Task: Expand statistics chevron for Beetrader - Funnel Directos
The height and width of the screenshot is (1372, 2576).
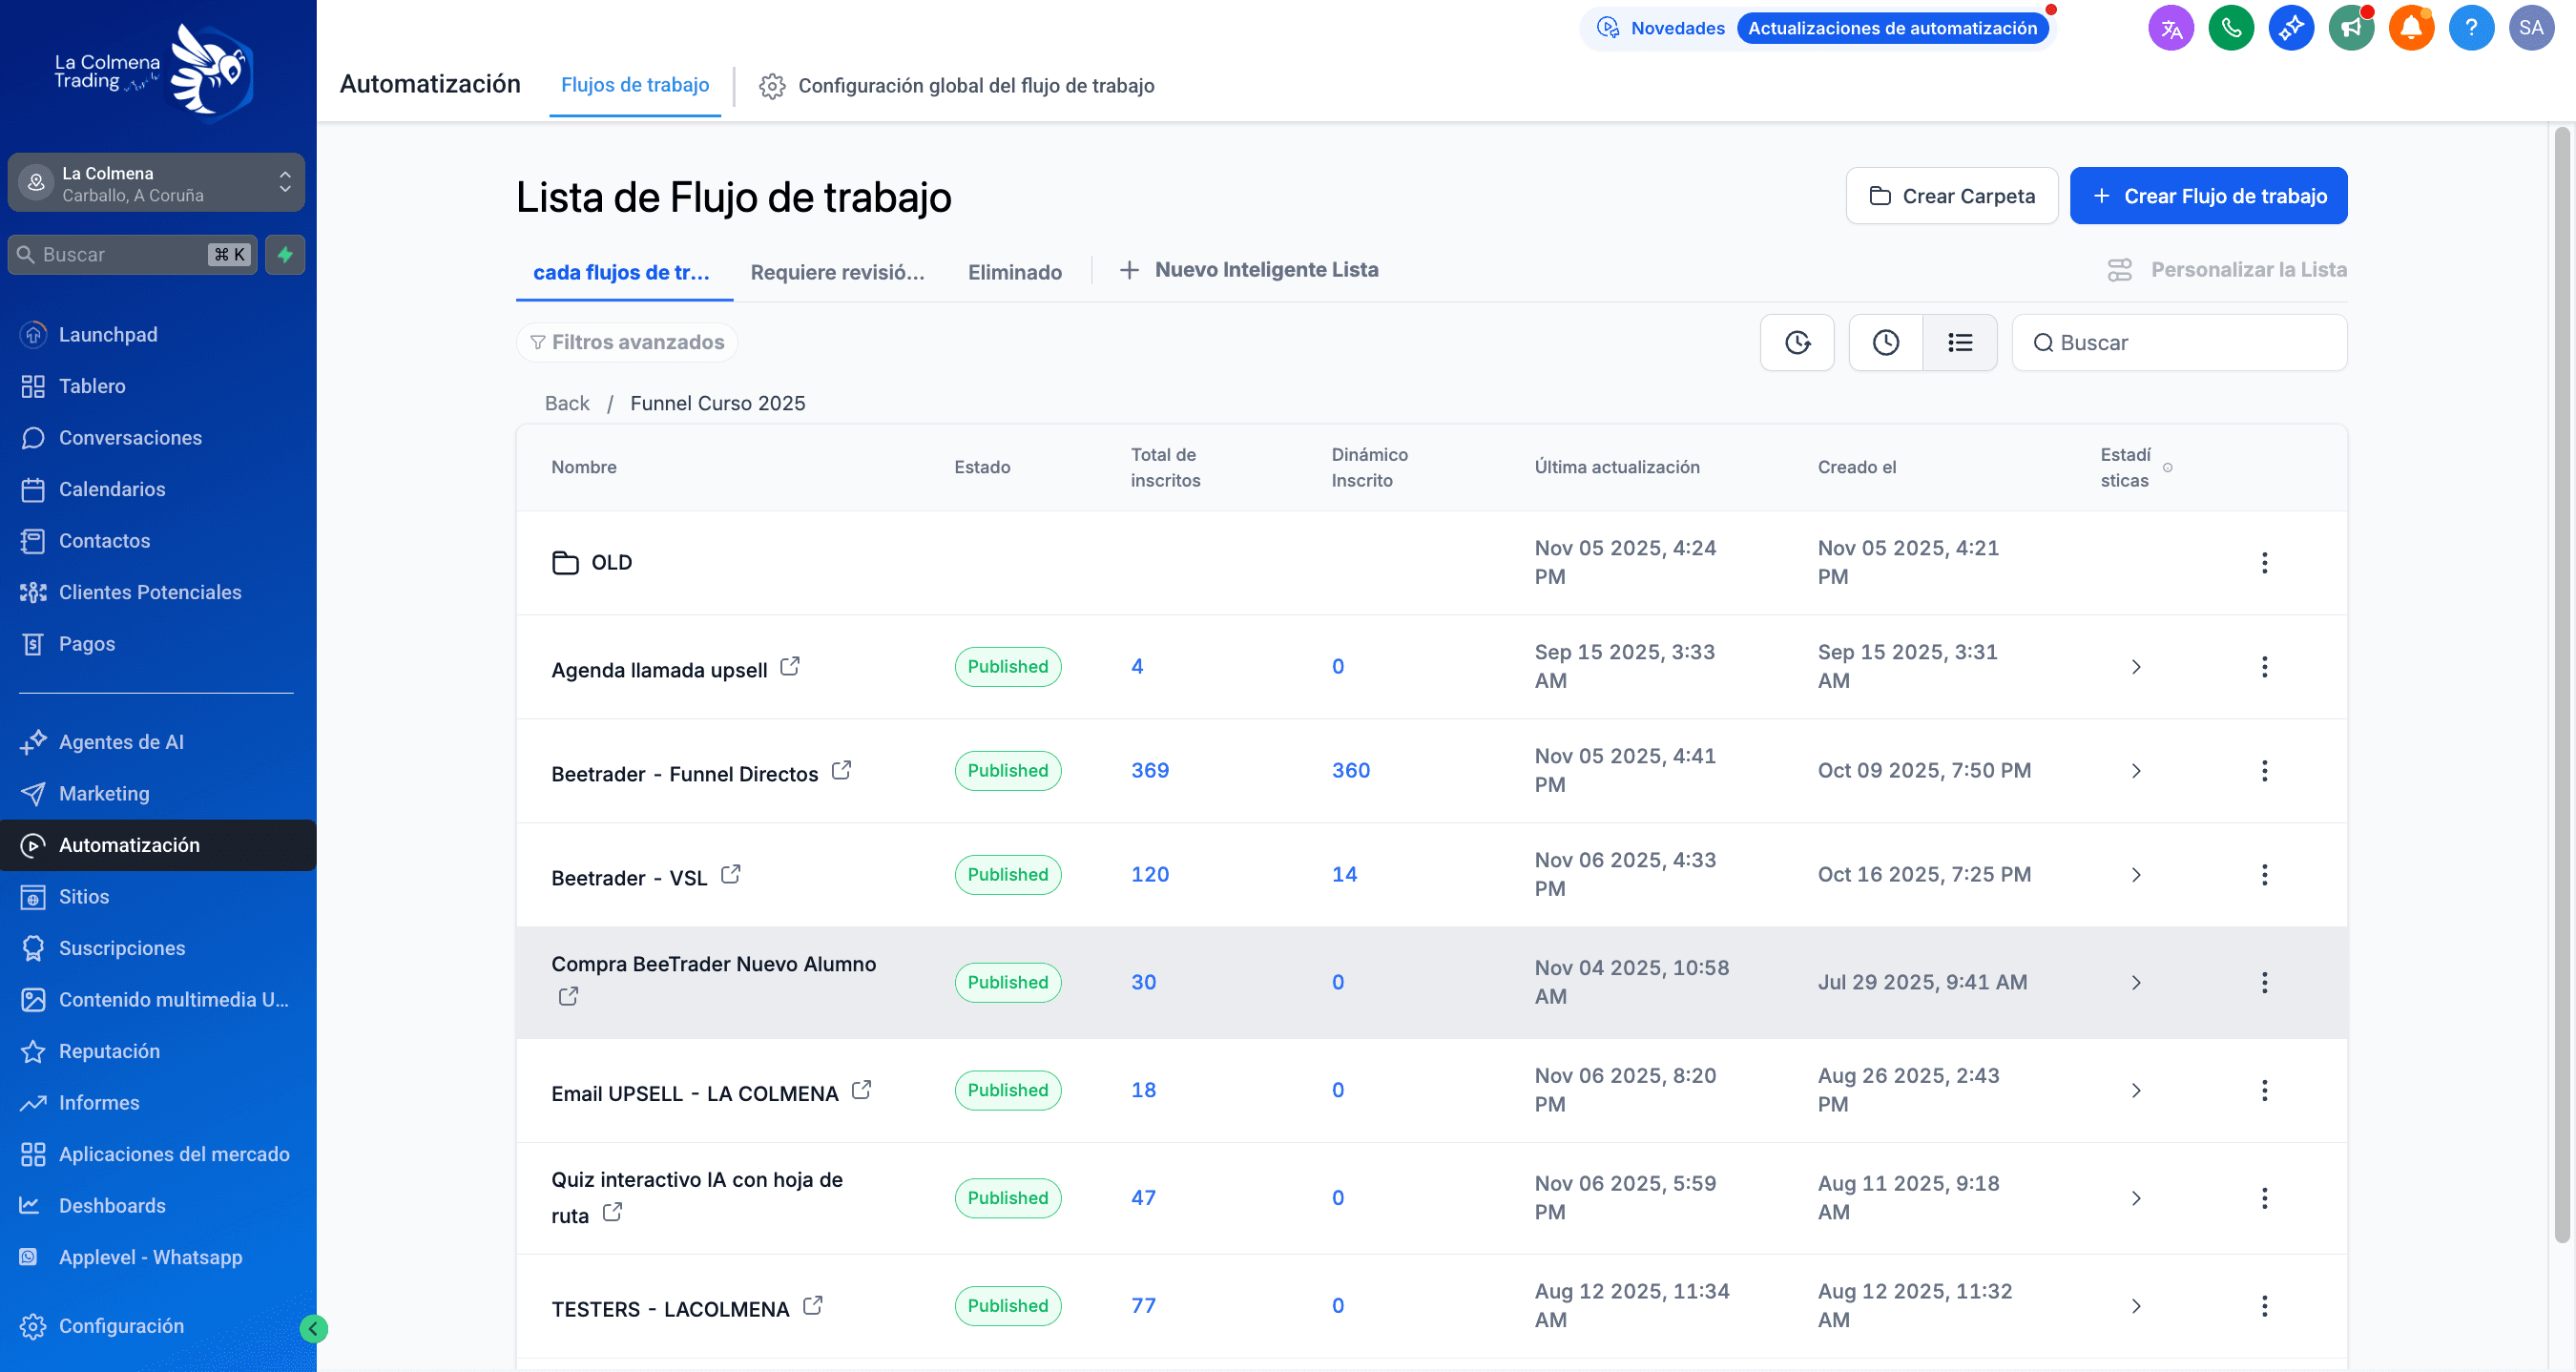Action: [2135, 771]
